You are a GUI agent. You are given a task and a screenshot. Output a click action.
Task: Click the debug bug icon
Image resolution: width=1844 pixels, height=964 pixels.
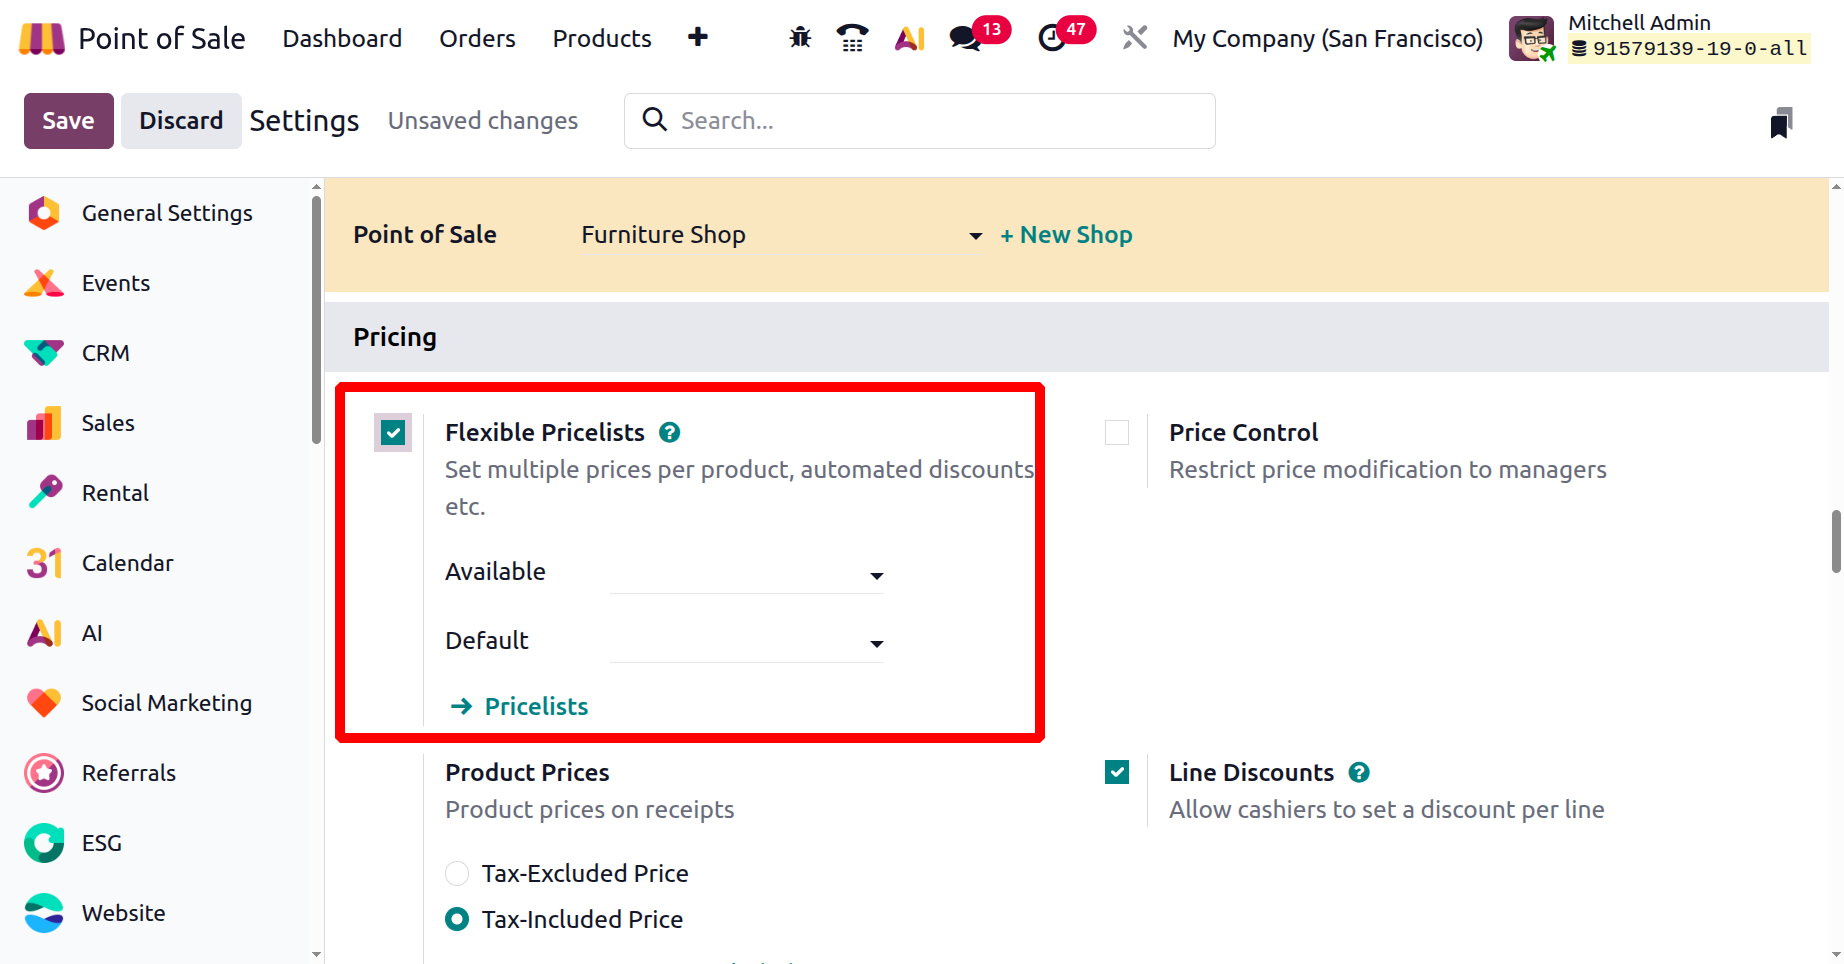pyautogui.click(x=800, y=38)
